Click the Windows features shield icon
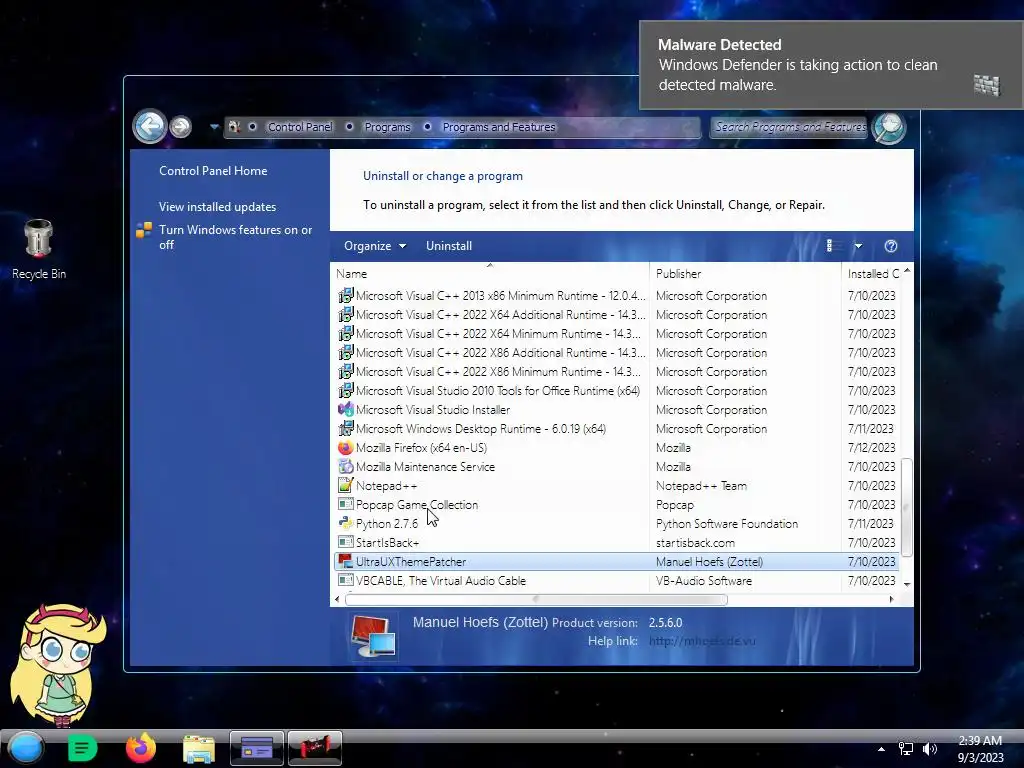The height and width of the screenshot is (768, 1024). pos(144,230)
